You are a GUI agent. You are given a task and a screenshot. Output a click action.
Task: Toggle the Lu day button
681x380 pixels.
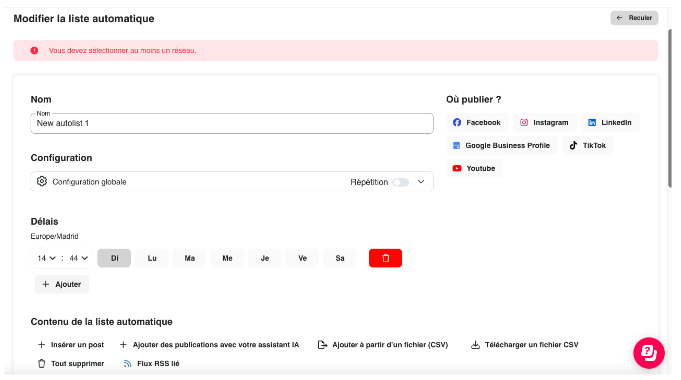(x=152, y=258)
